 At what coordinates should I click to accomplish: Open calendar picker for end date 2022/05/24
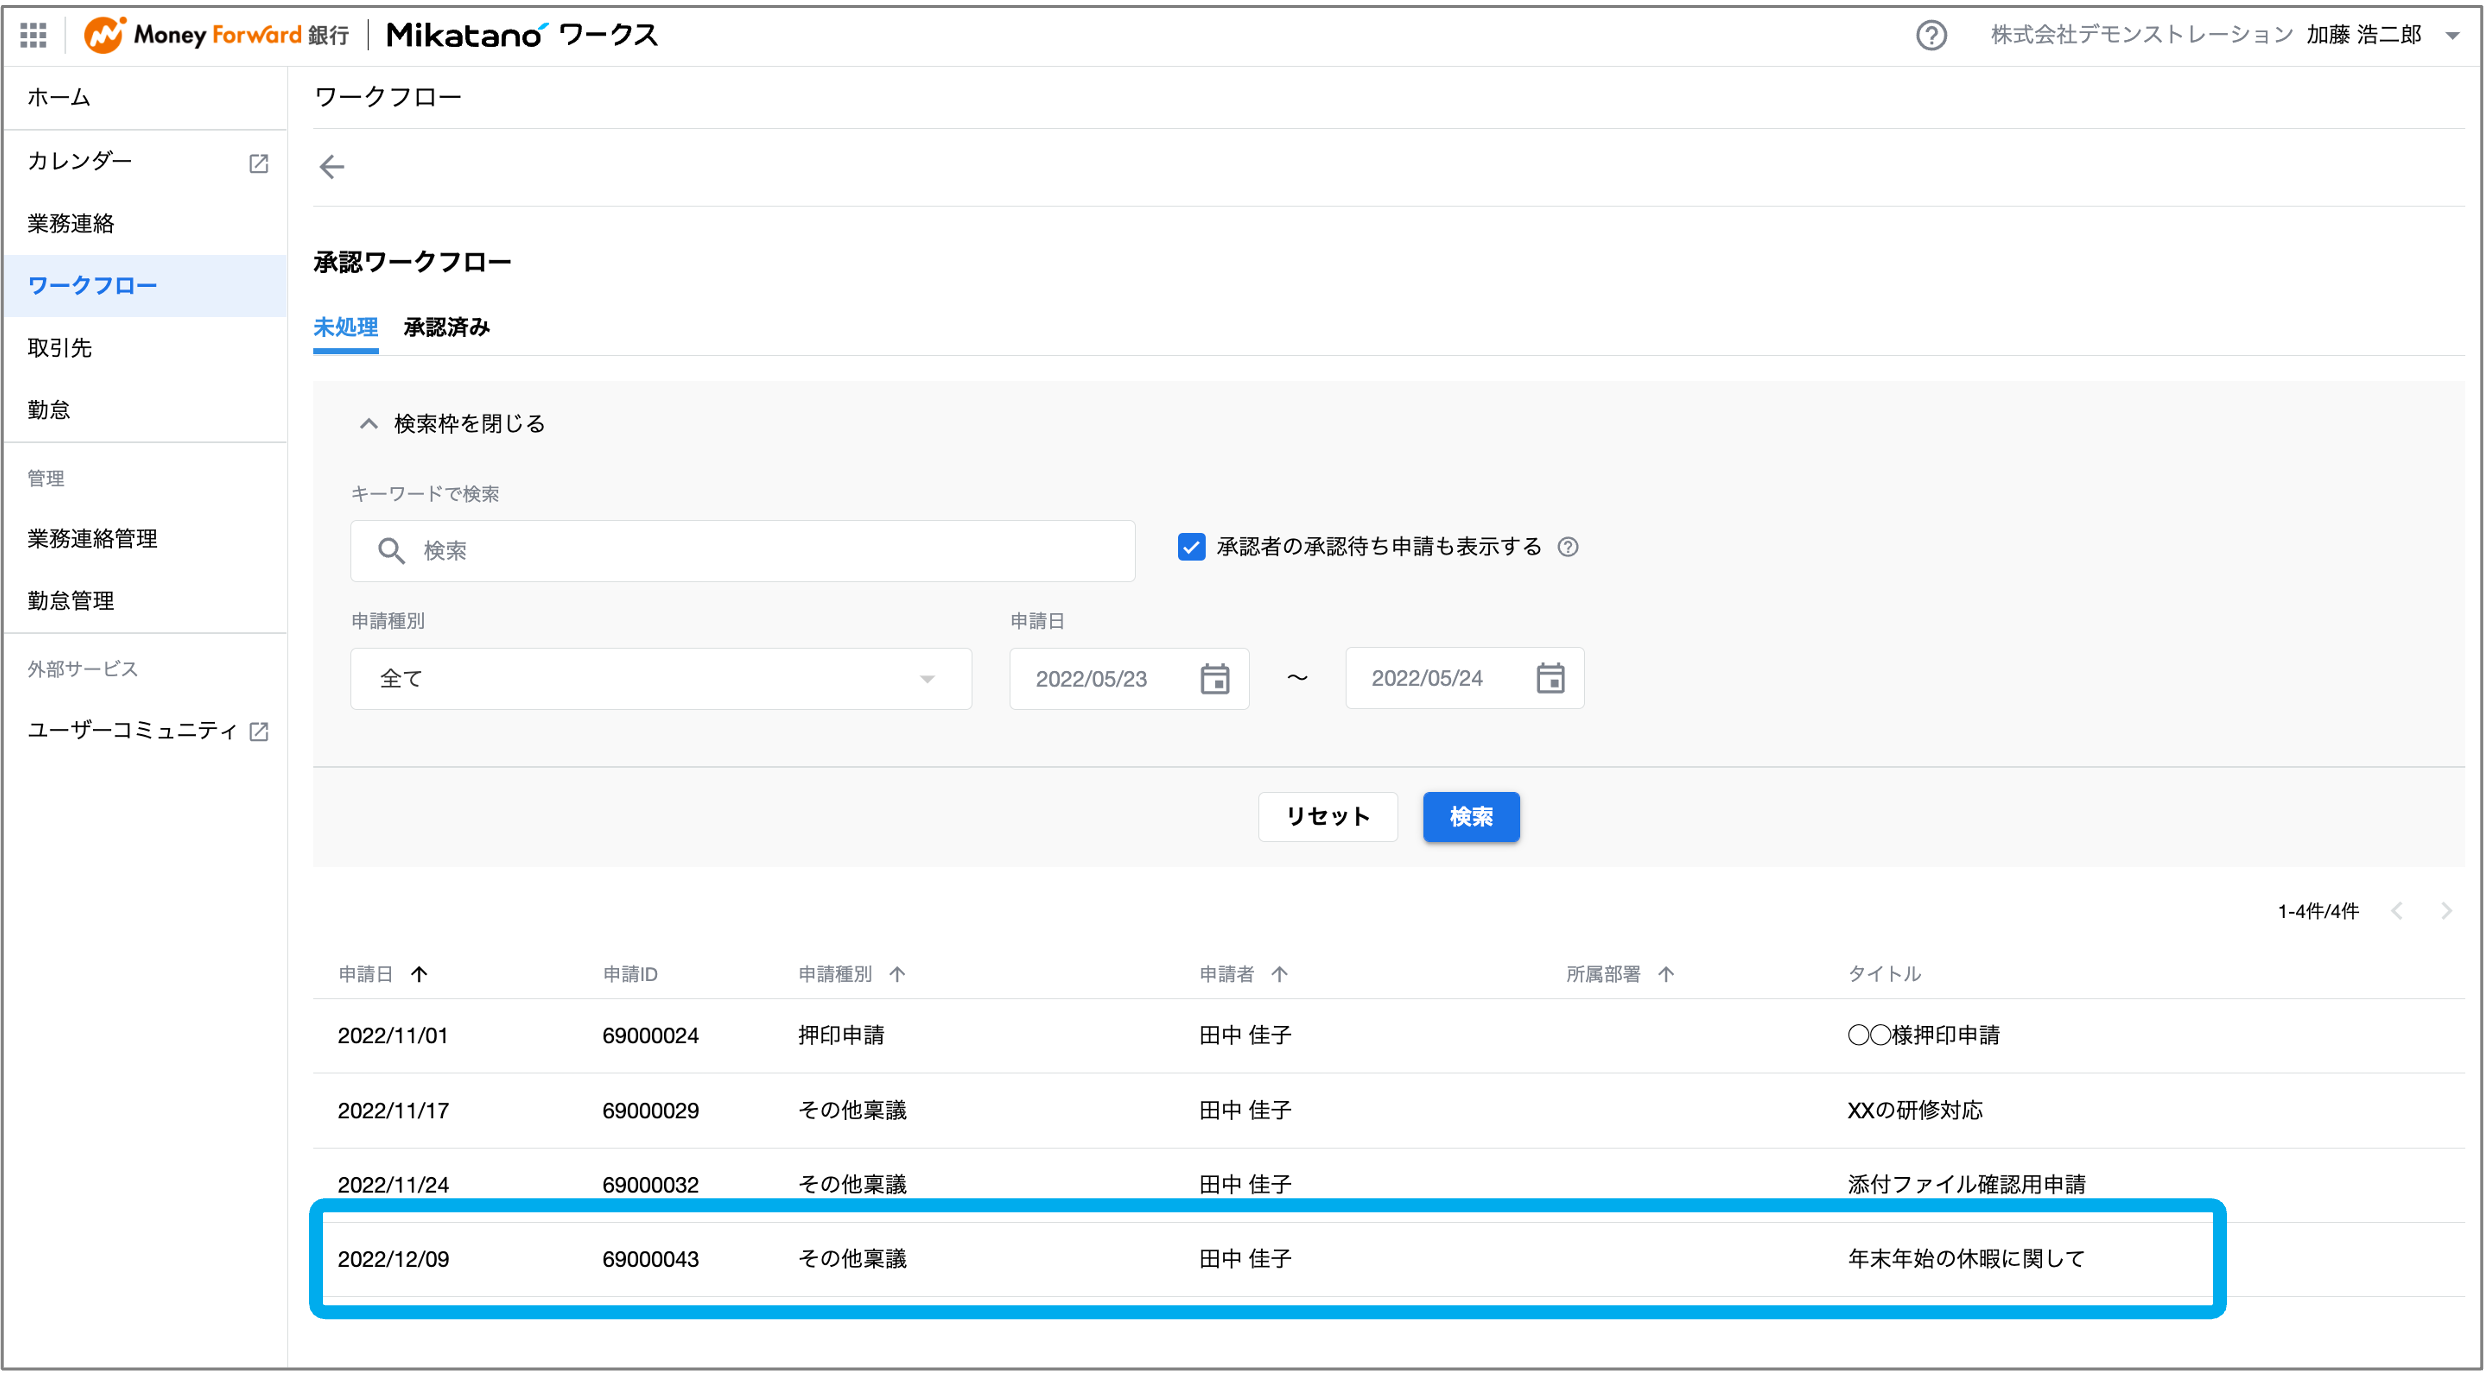[1550, 678]
